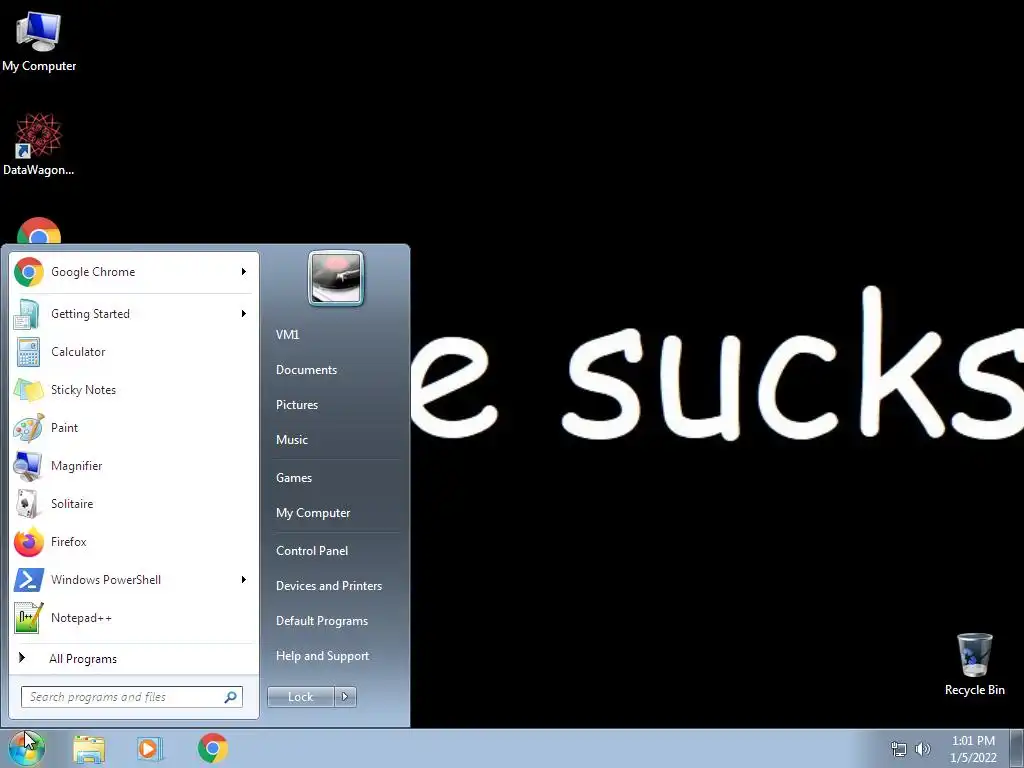Open My Computer in Start menu right pane

point(313,513)
